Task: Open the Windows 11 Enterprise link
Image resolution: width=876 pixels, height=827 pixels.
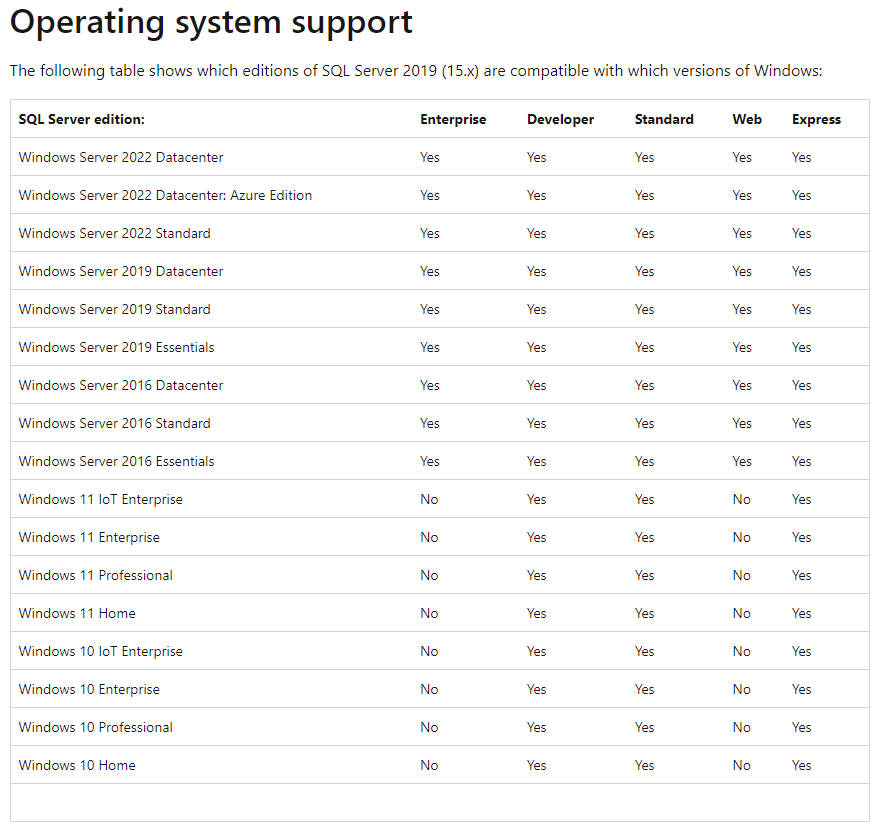Action: tap(89, 537)
